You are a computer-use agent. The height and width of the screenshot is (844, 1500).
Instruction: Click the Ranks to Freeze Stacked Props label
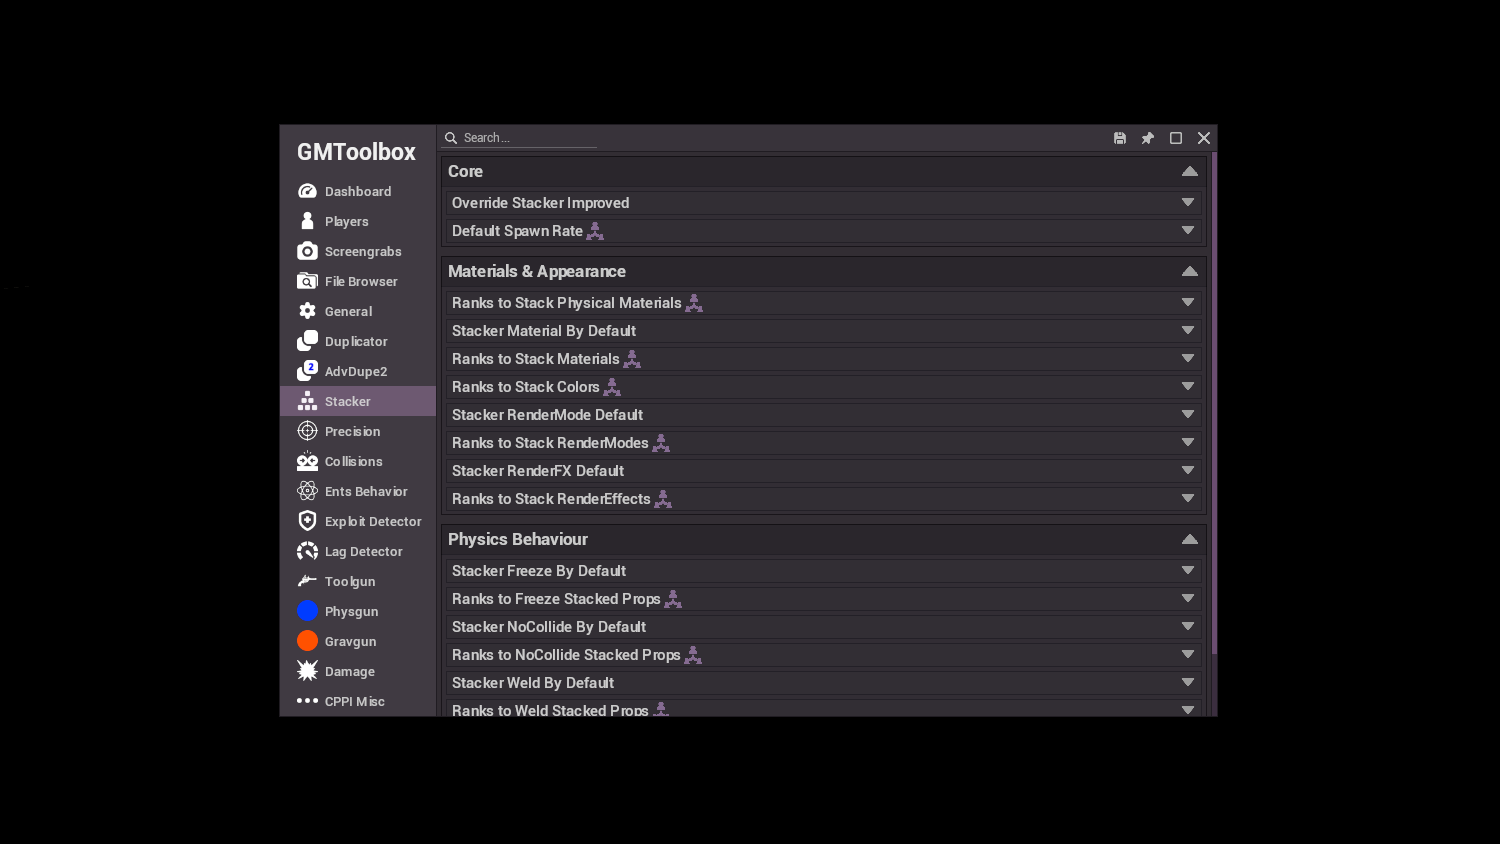pos(556,599)
